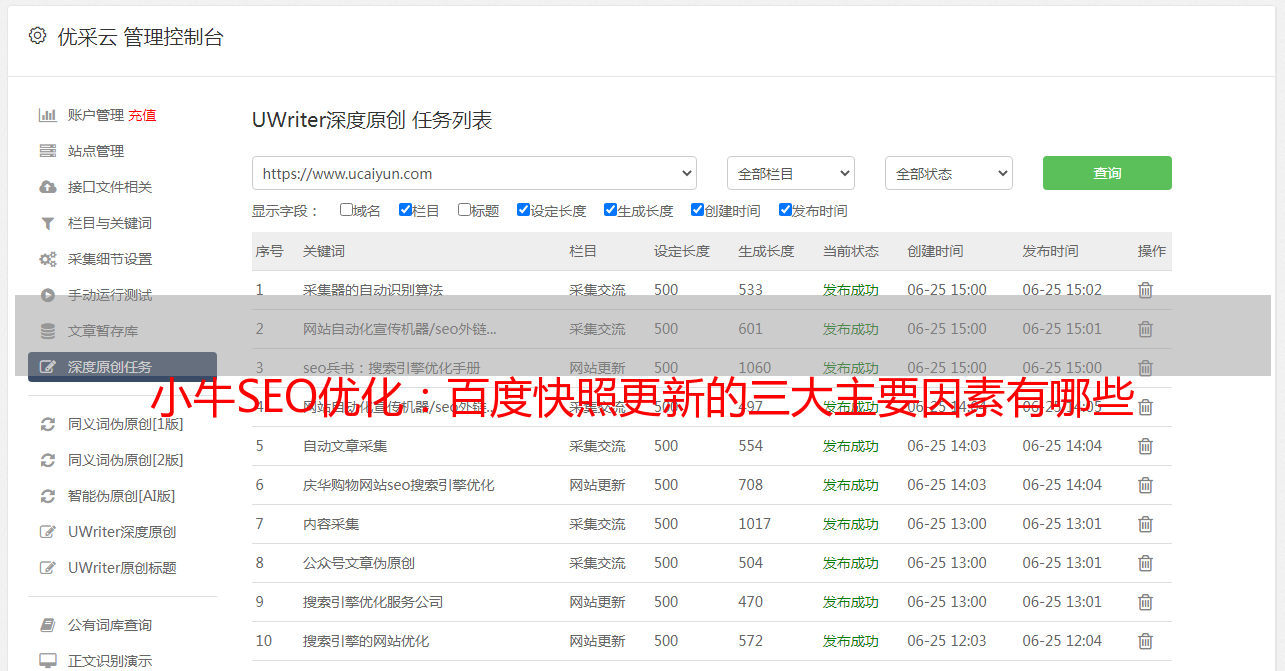Open the 深度原创任务 sidebar item
The image size is (1285, 671).
122,367
